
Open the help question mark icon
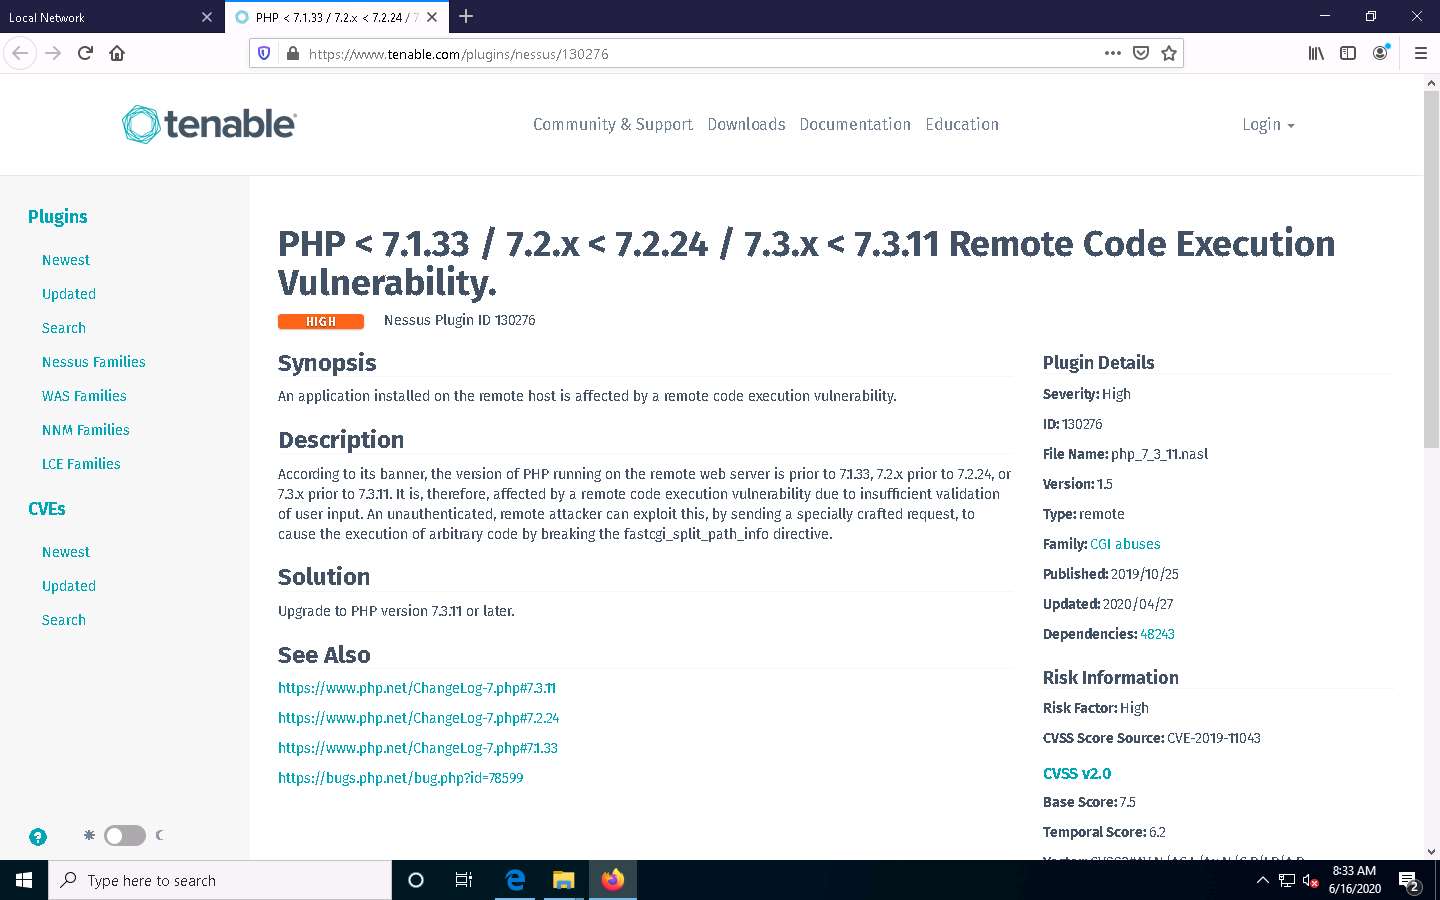pyautogui.click(x=38, y=837)
